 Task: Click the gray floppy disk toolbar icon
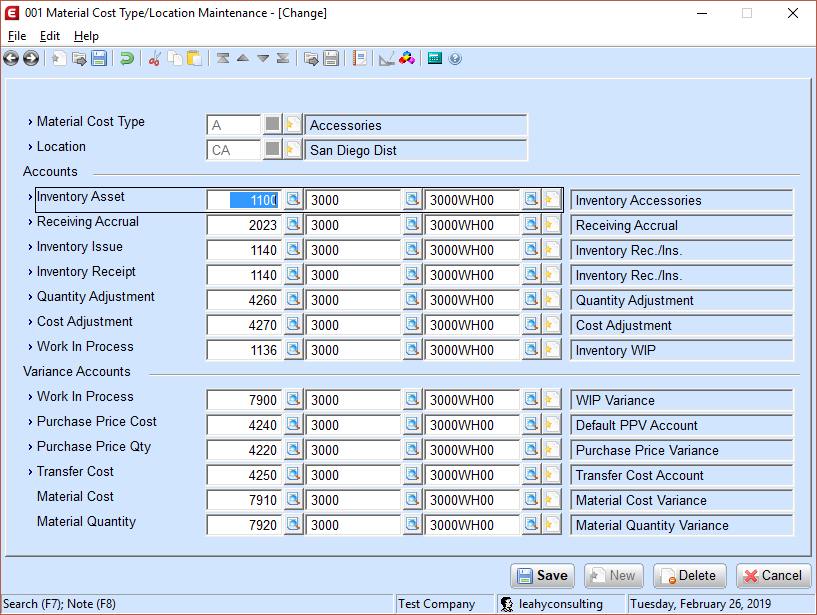(x=331, y=58)
